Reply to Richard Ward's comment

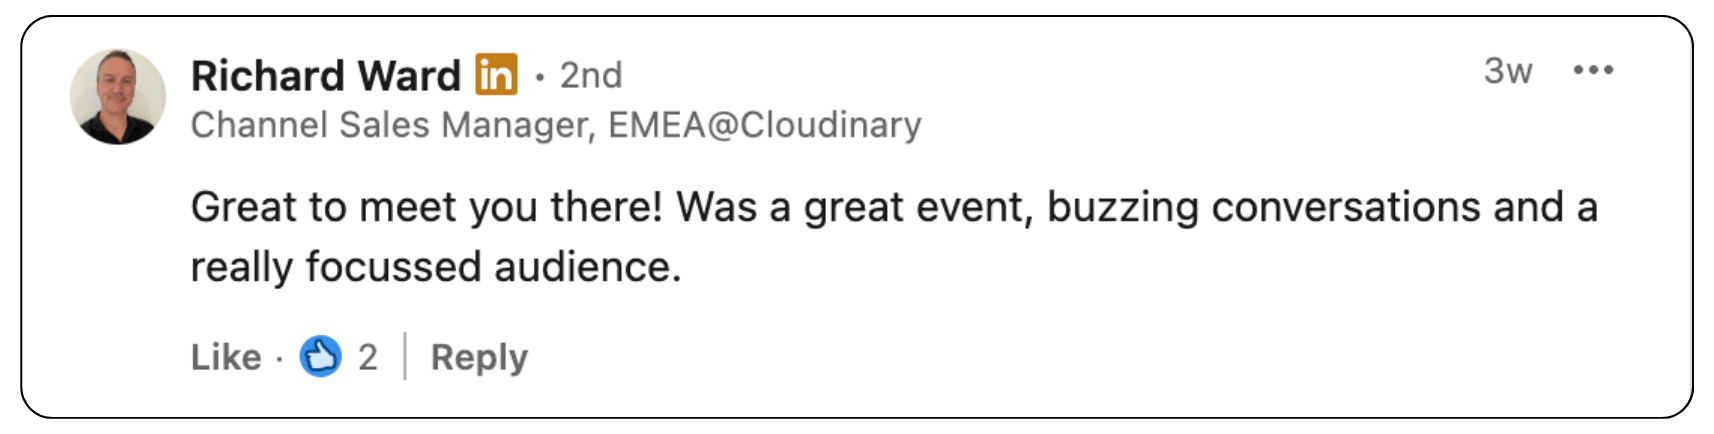click(x=479, y=357)
